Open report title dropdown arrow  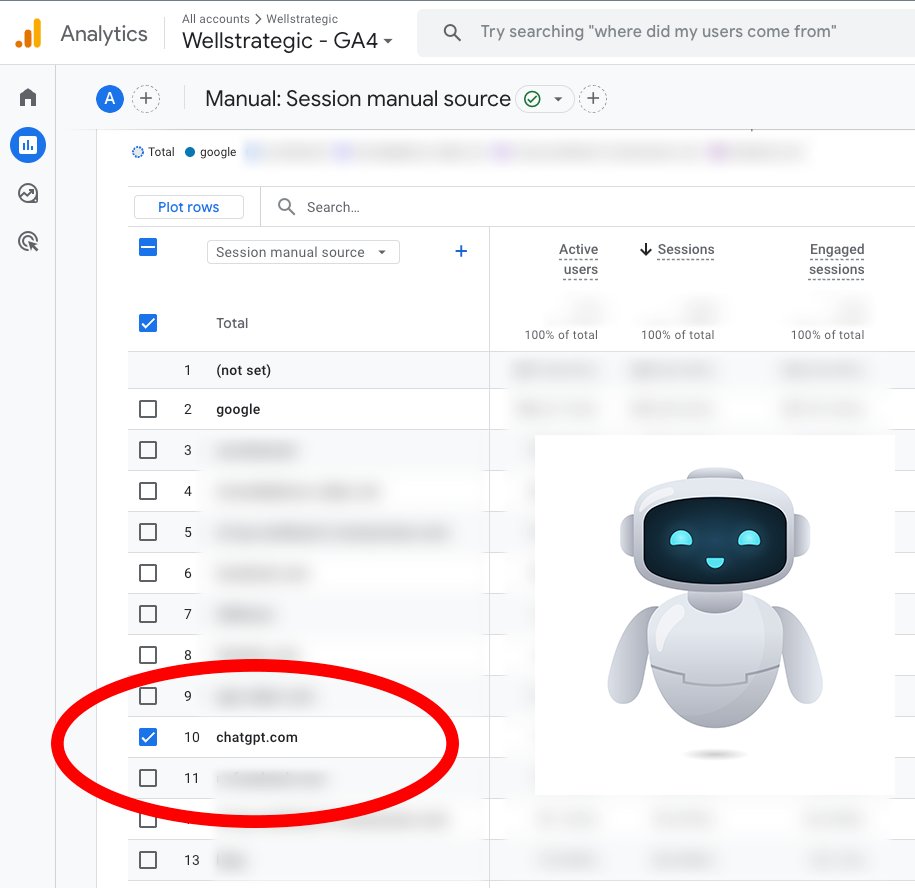(x=558, y=99)
